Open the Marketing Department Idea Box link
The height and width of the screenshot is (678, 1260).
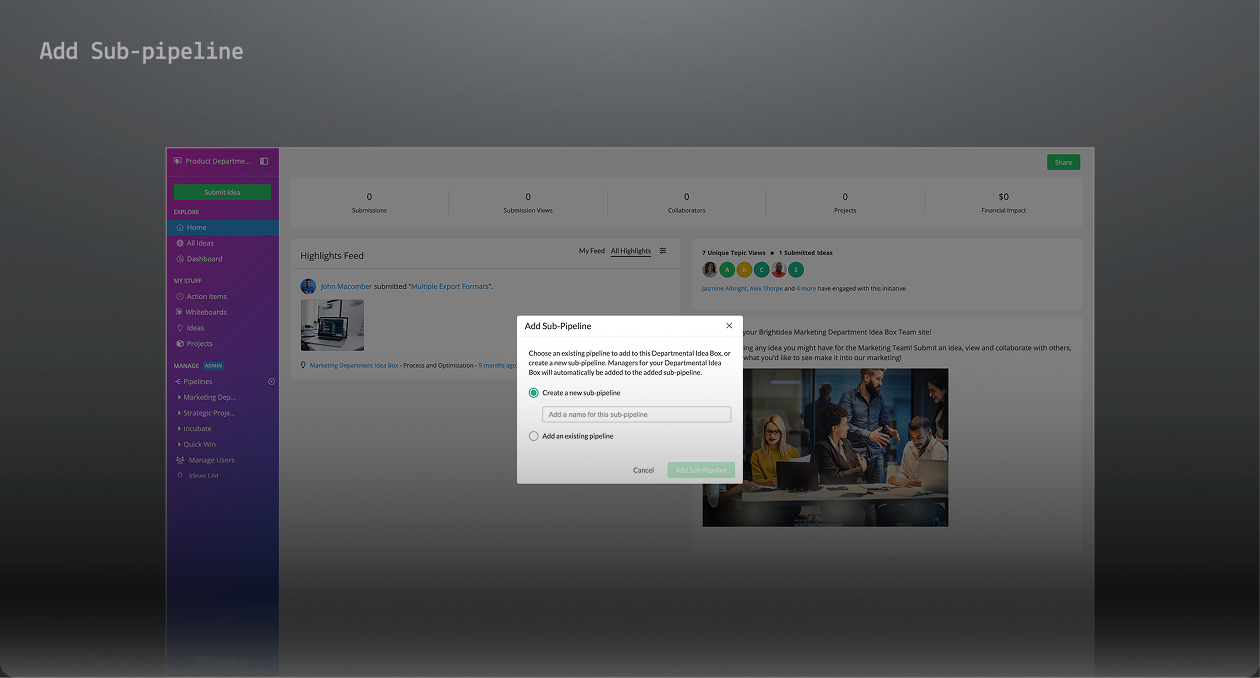(x=354, y=366)
